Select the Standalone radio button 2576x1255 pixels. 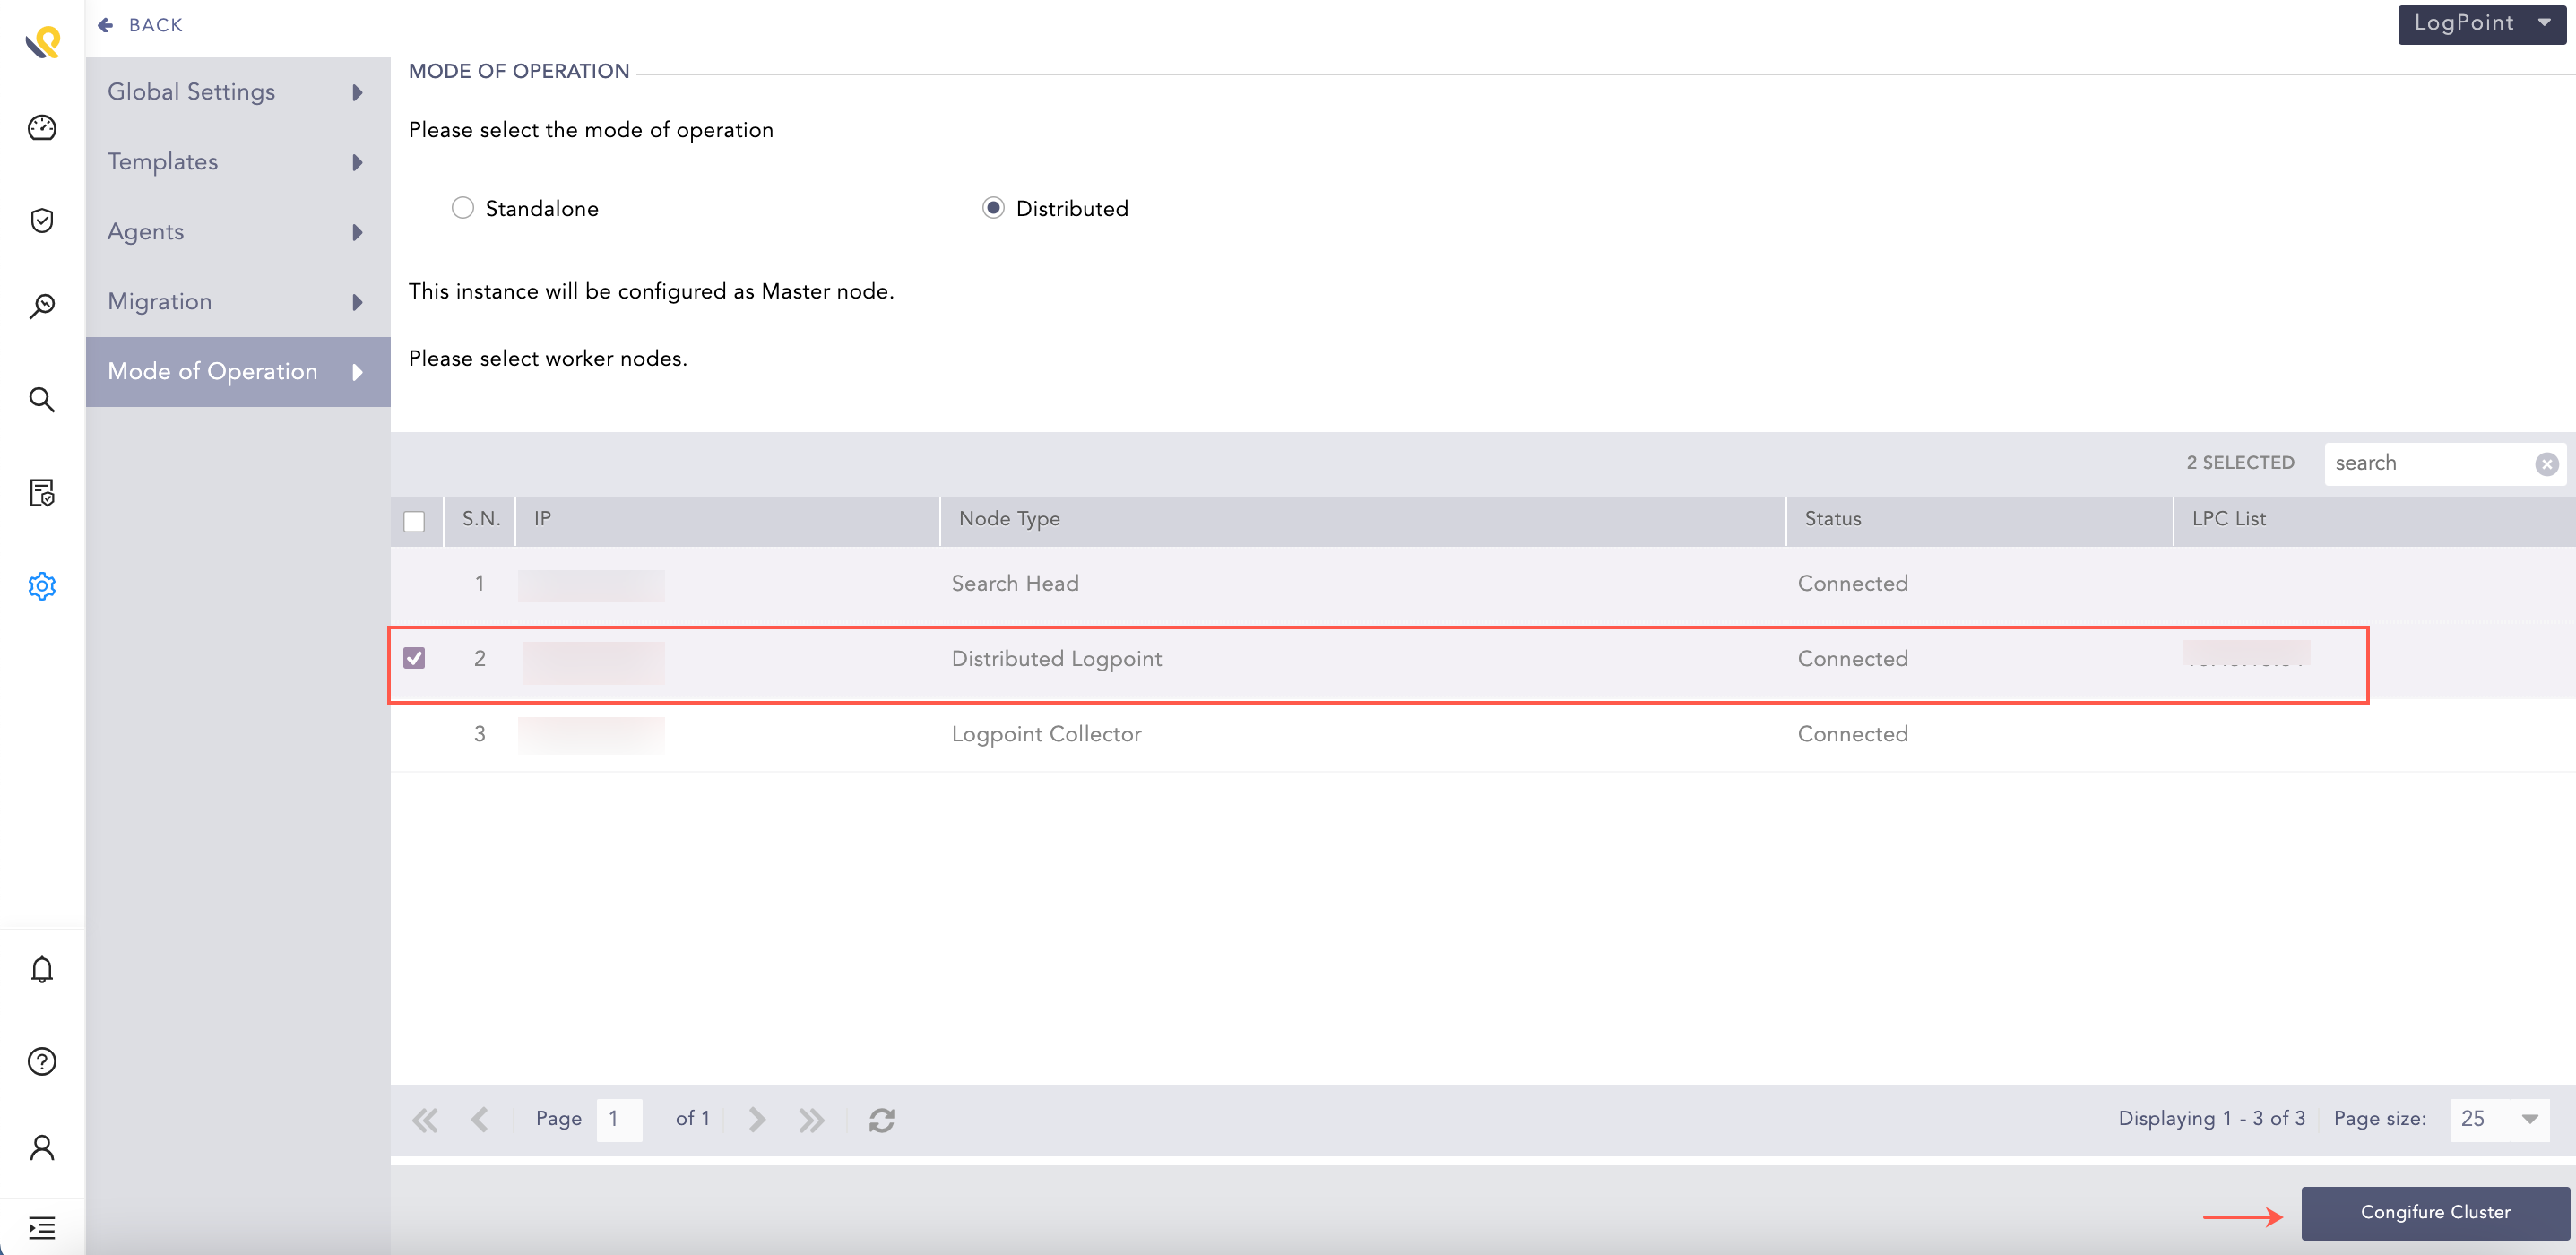click(462, 208)
